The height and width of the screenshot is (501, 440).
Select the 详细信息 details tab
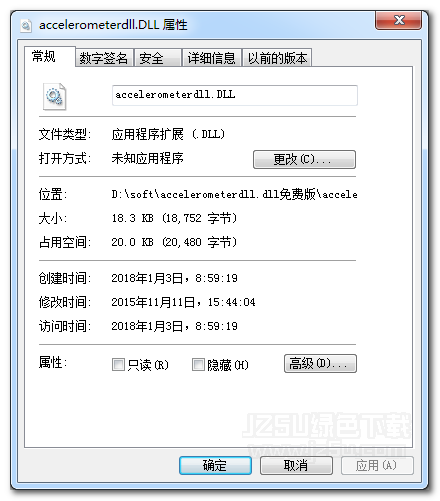coord(212,58)
